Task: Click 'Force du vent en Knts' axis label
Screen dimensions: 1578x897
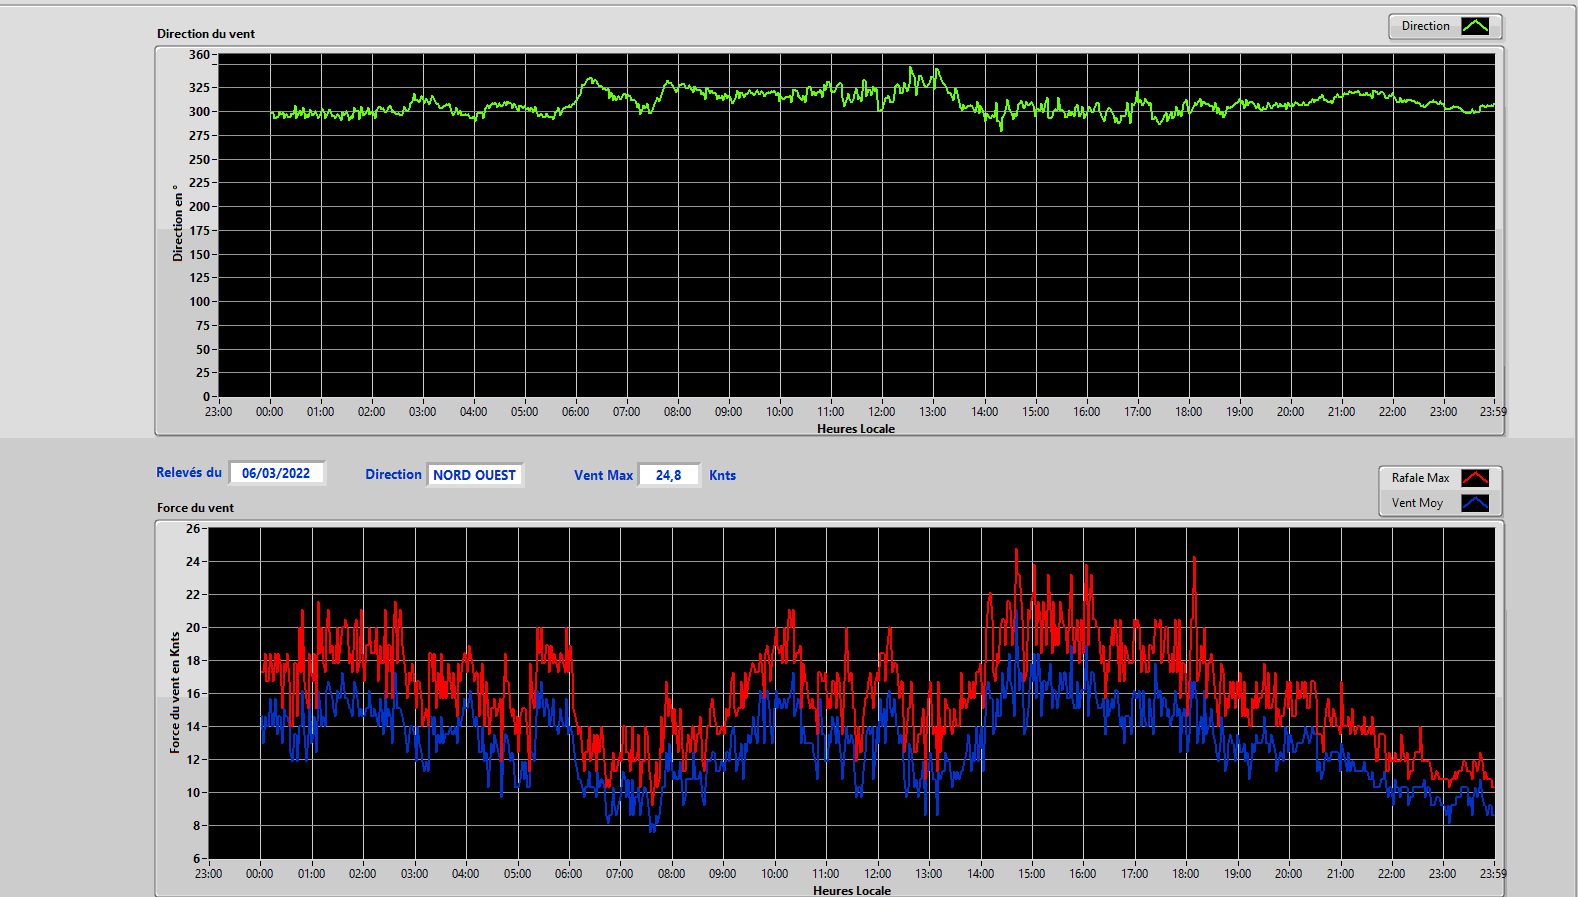Action: pyautogui.click(x=175, y=692)
